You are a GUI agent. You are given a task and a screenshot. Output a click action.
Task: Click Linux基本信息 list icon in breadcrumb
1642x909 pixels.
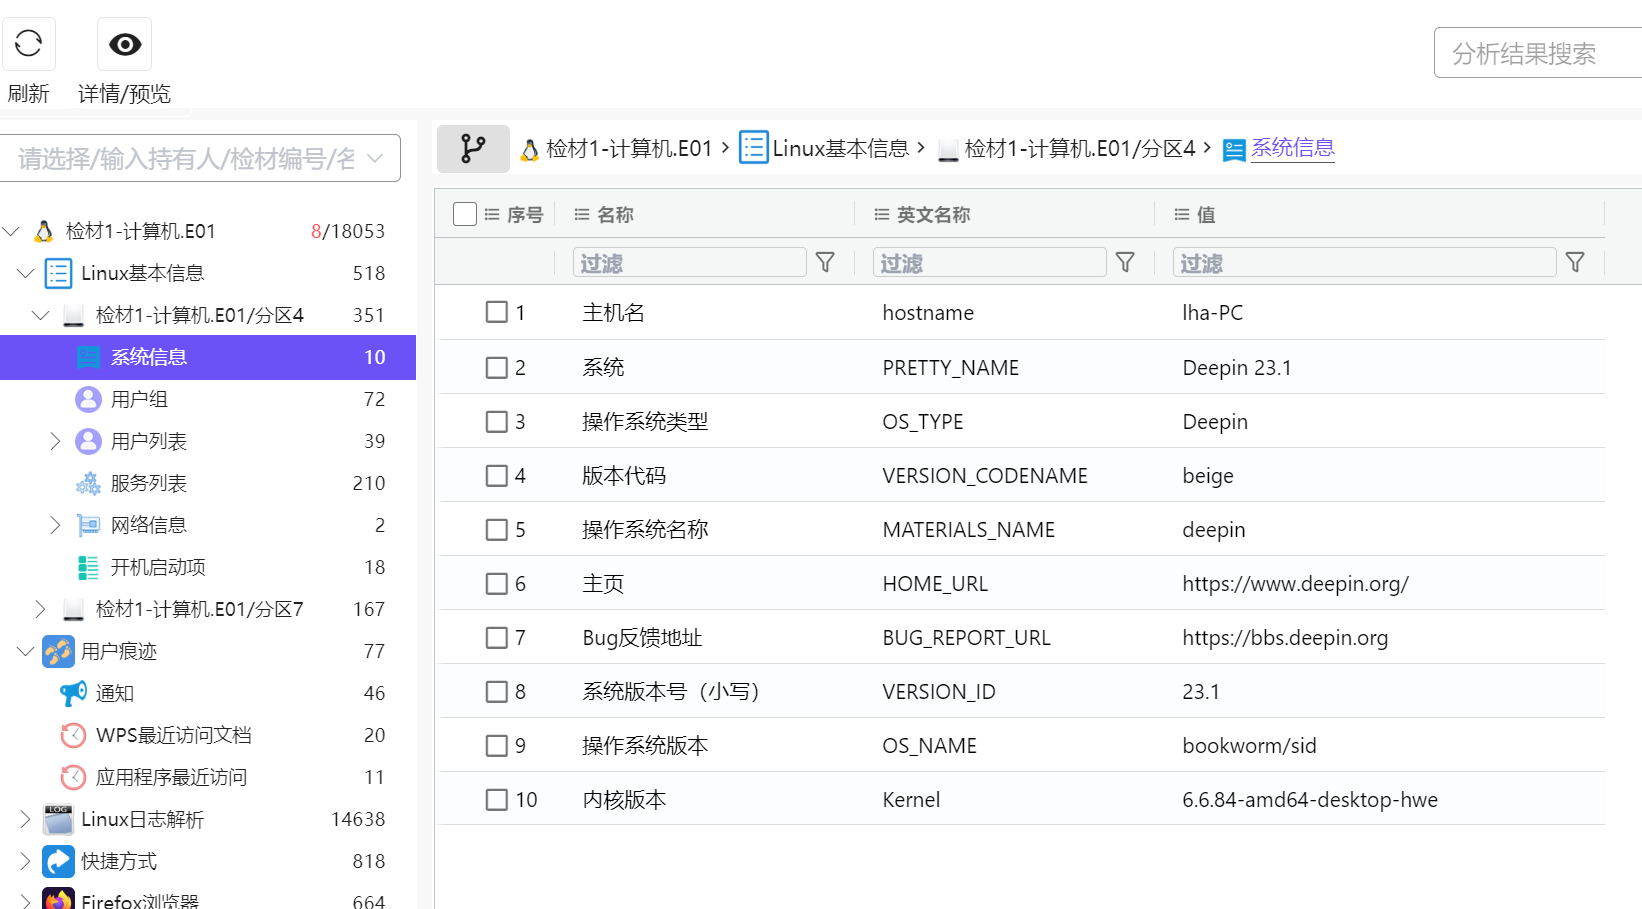pyautogui.click(x=753, y=148)
